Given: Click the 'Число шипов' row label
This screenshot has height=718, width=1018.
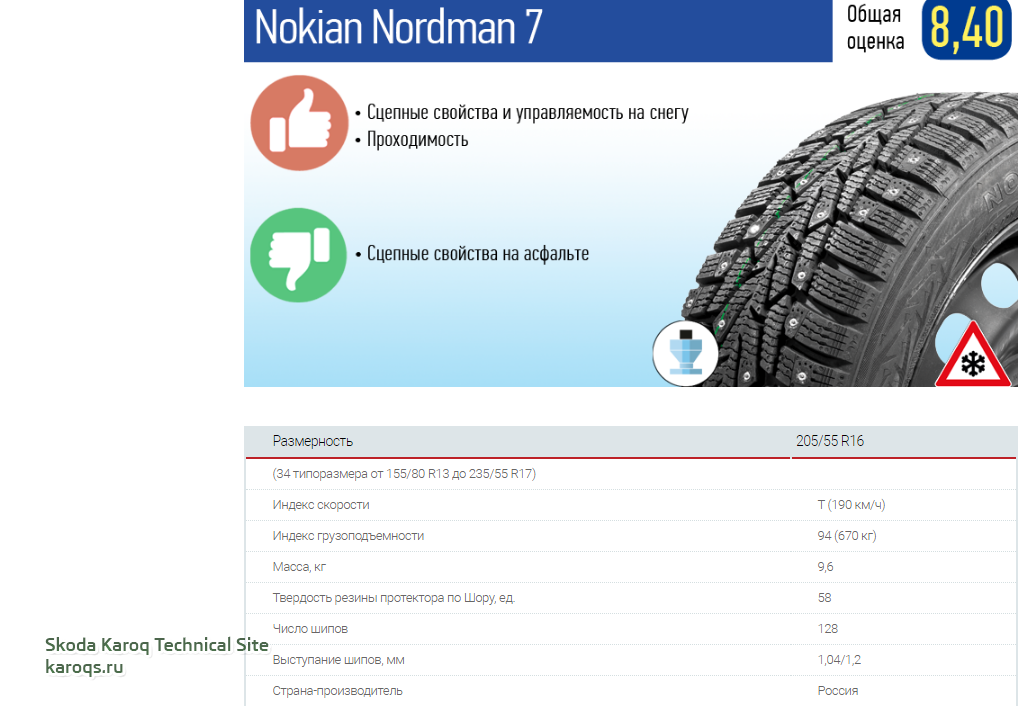Looking at the screenshot, I should click(310, 629).
